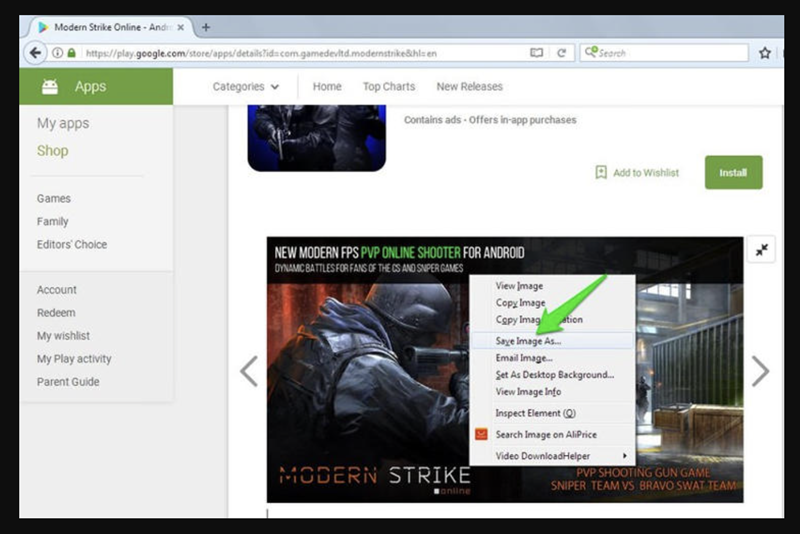Open My wishlist in the sidebar
Viewport: 800px width, 534px height.
[x=63, y=336]
